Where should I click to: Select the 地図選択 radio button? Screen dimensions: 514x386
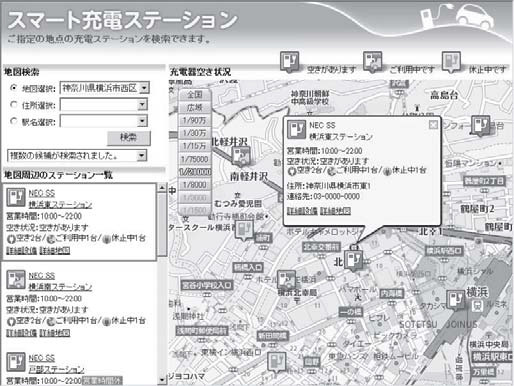coord(13,88)
